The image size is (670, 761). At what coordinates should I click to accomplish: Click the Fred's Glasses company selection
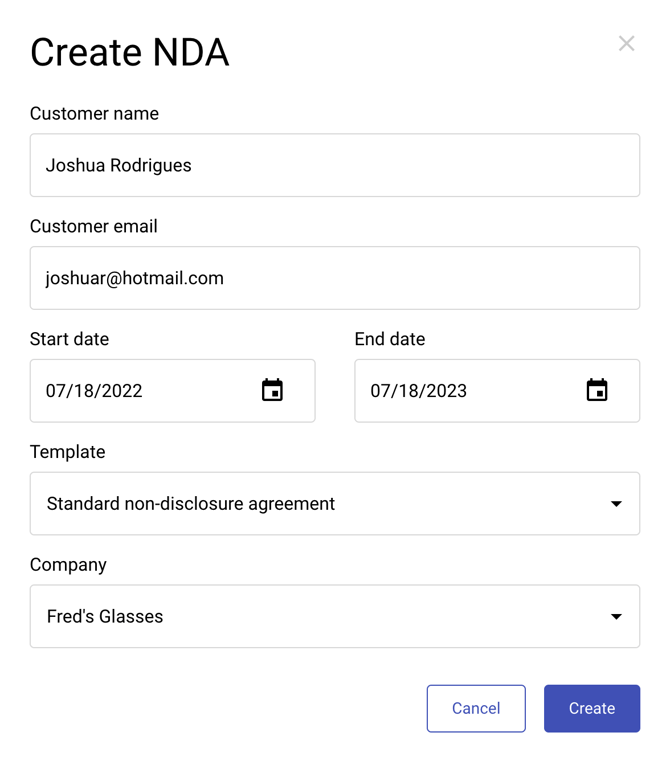(x=105, y=617)
